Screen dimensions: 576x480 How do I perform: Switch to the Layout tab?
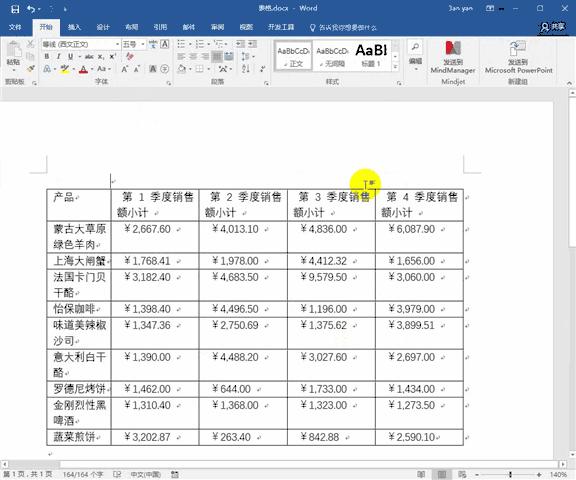(x=132, y=27)
